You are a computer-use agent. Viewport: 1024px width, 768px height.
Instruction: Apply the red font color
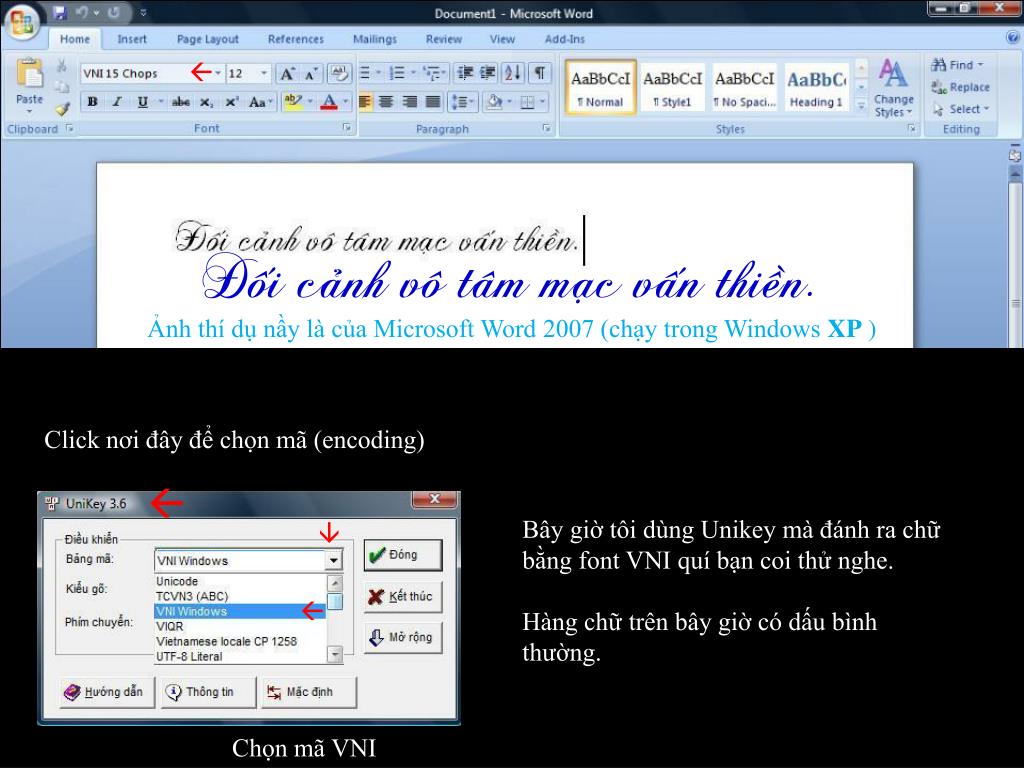329,102
